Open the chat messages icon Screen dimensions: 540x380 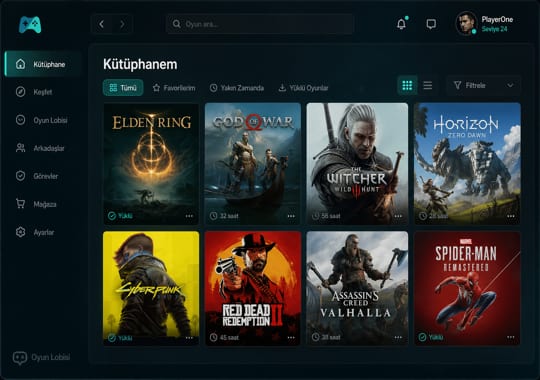click(431, 24)
